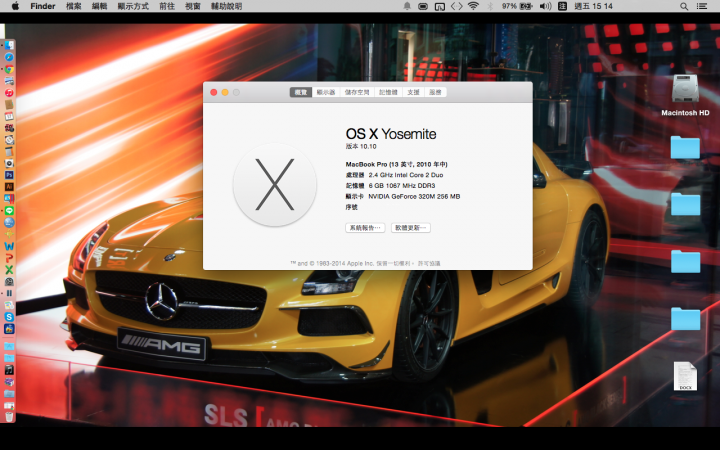Open the 顯示方式 menu

tap(133, 6)
